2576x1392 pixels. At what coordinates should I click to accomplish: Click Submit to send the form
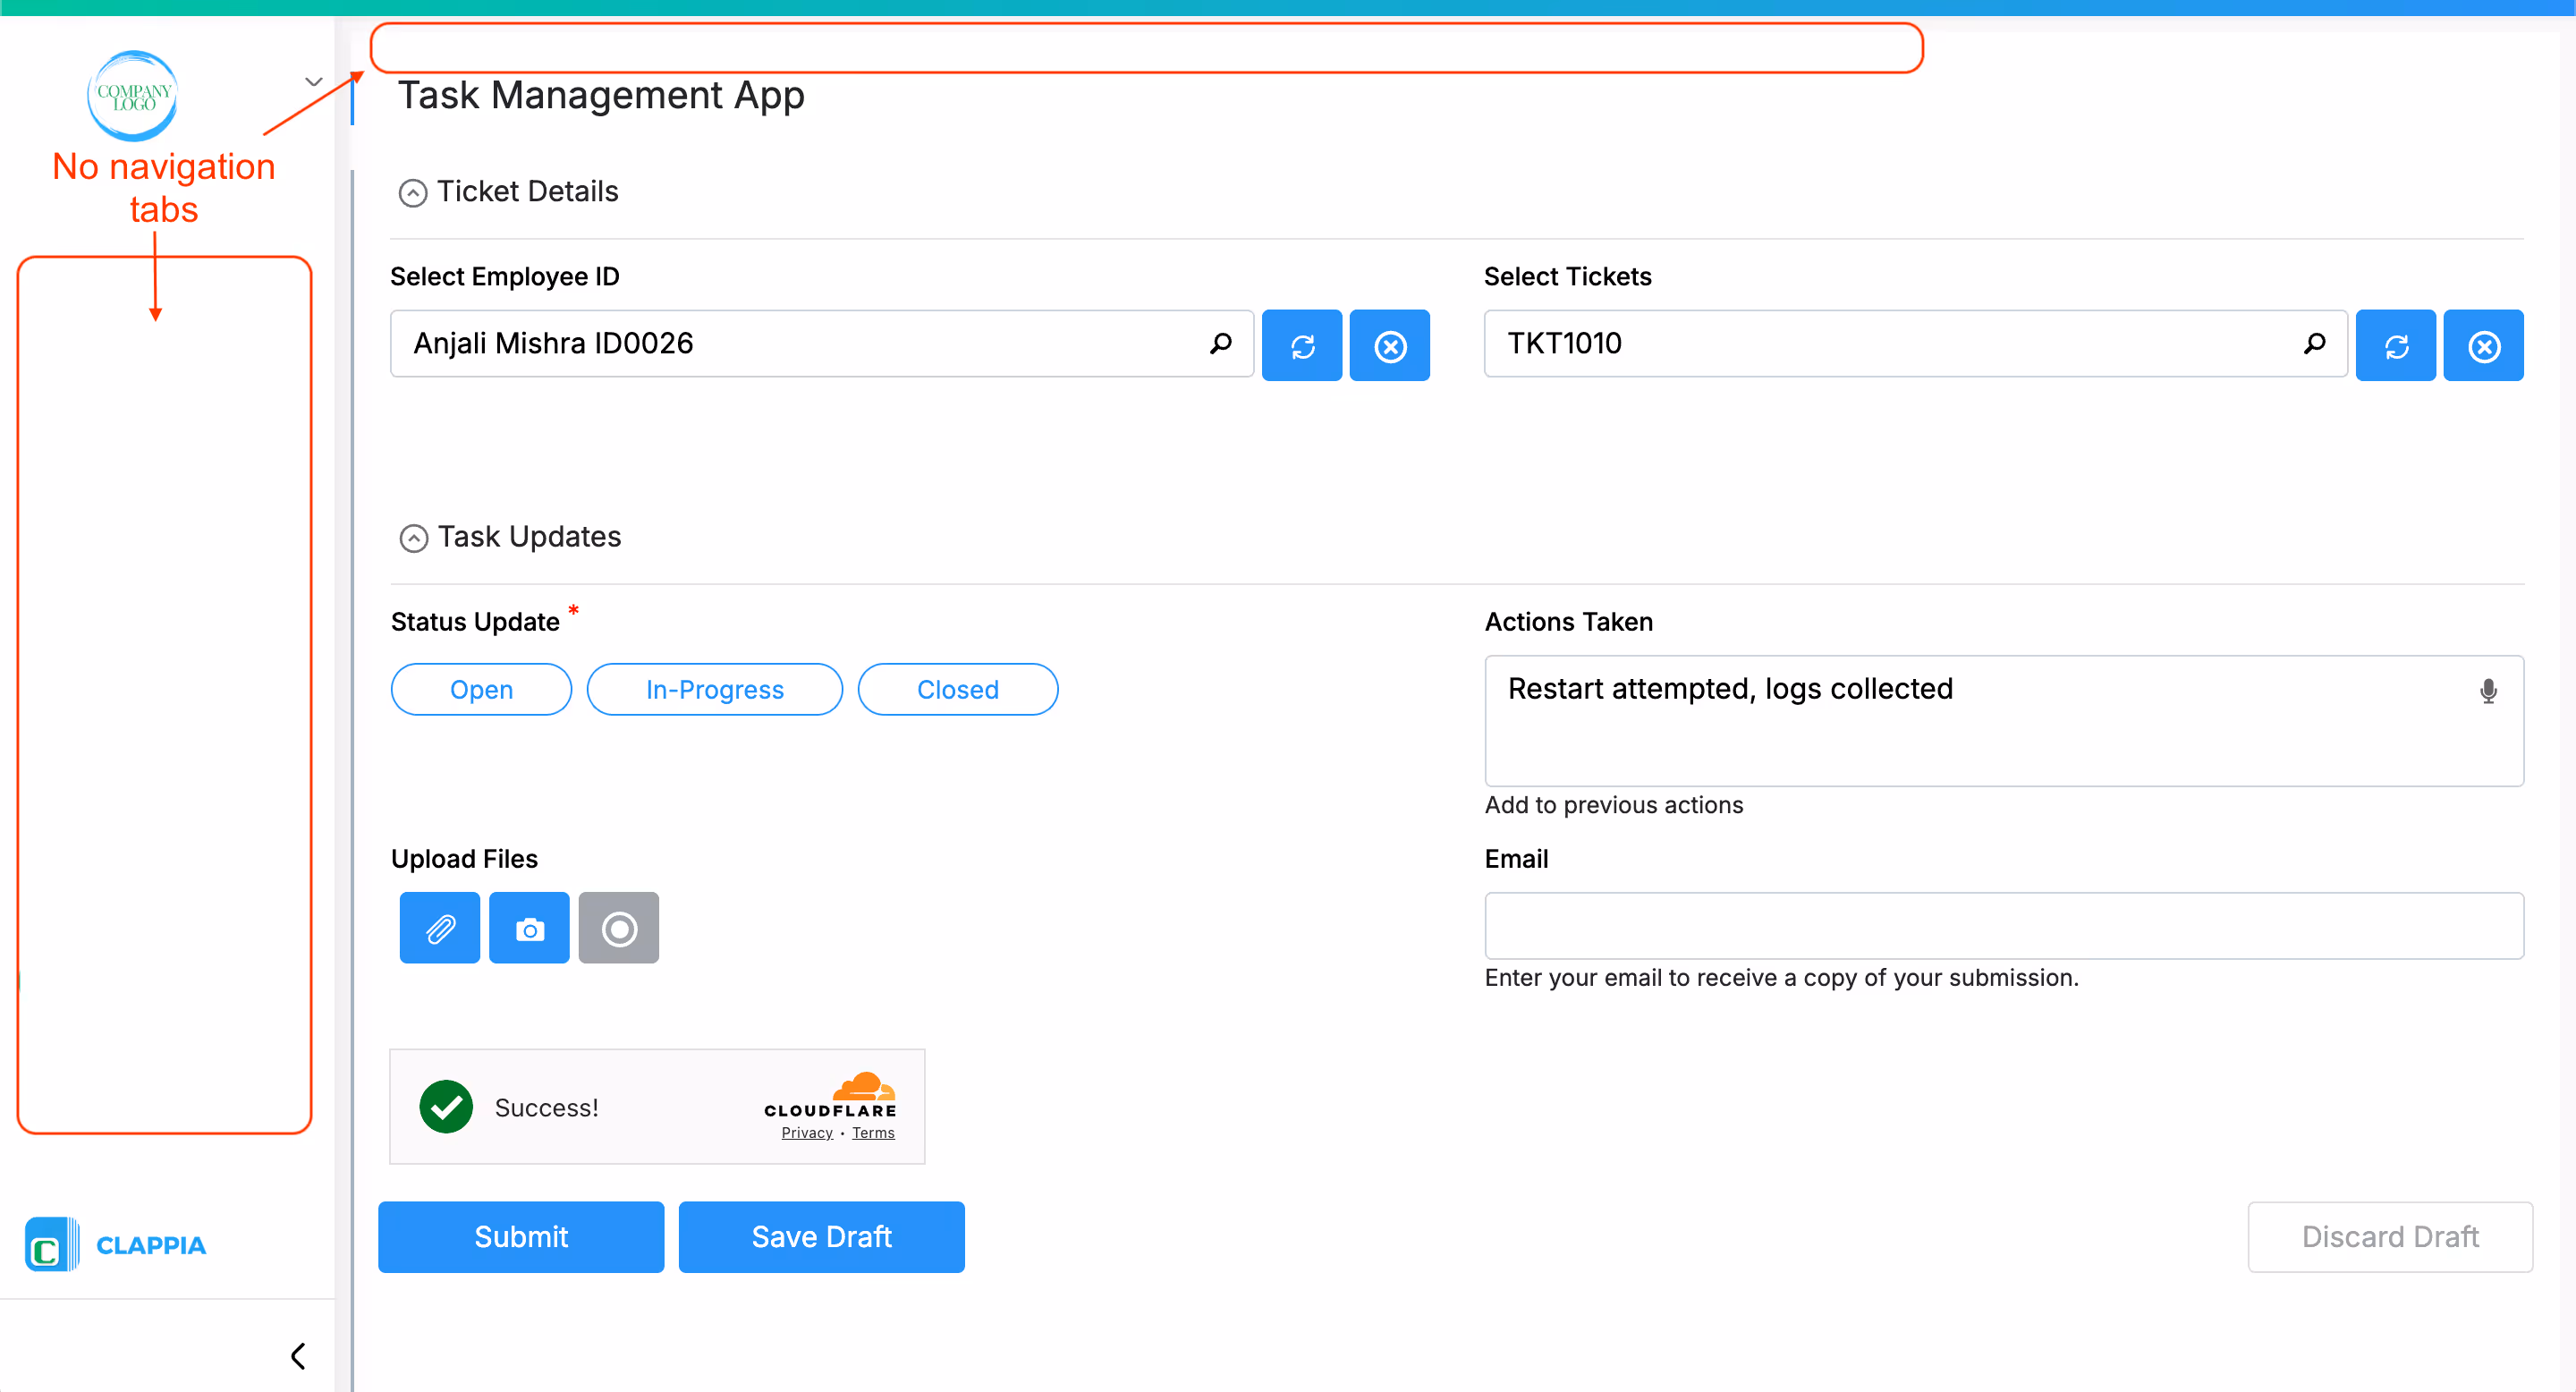point(520,1237)
